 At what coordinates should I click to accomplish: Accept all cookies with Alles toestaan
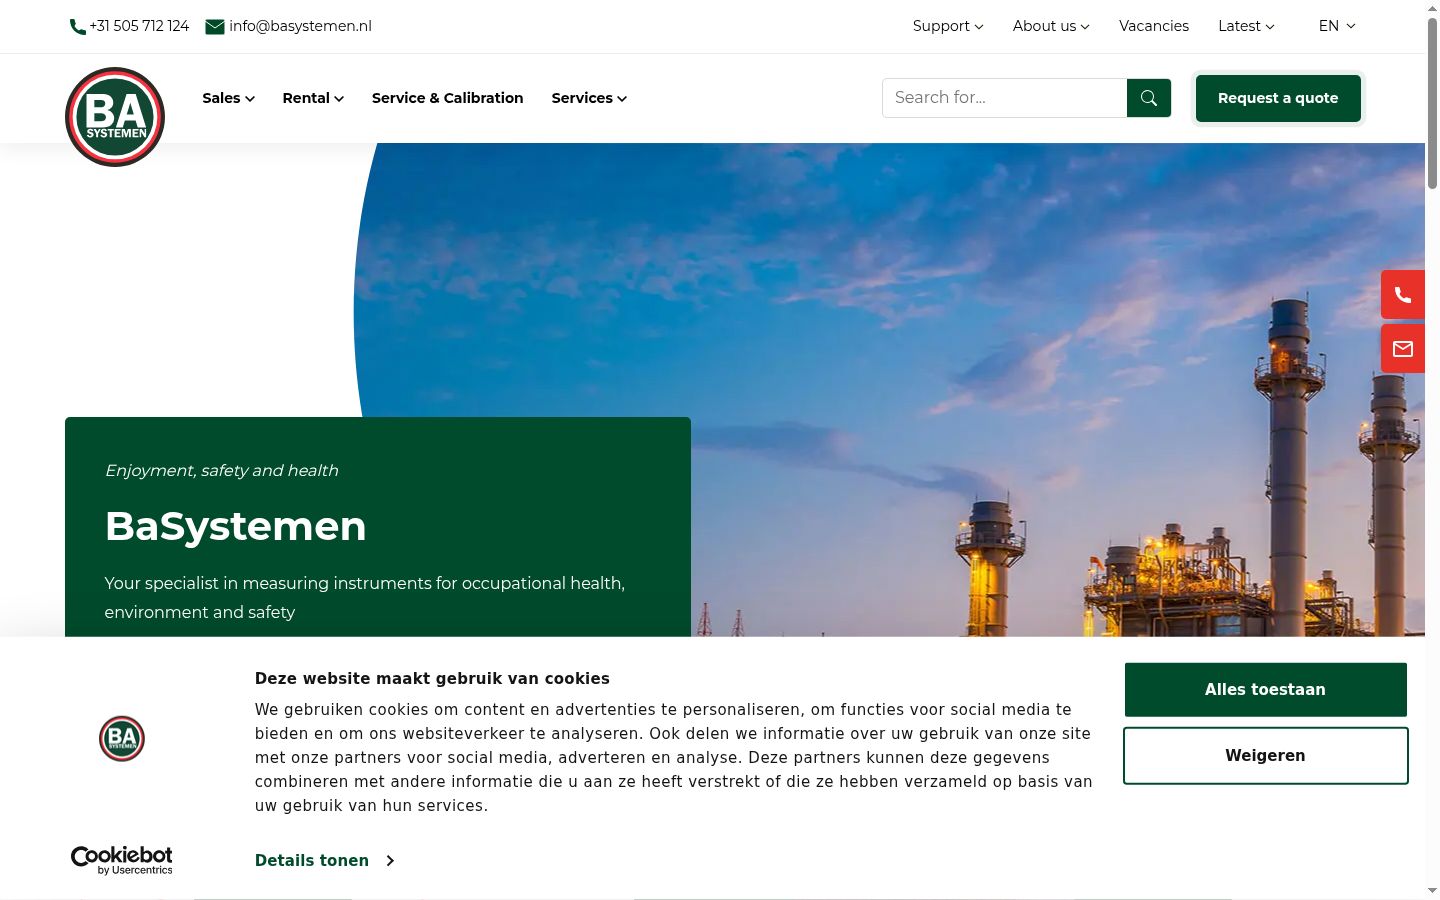1265,690
